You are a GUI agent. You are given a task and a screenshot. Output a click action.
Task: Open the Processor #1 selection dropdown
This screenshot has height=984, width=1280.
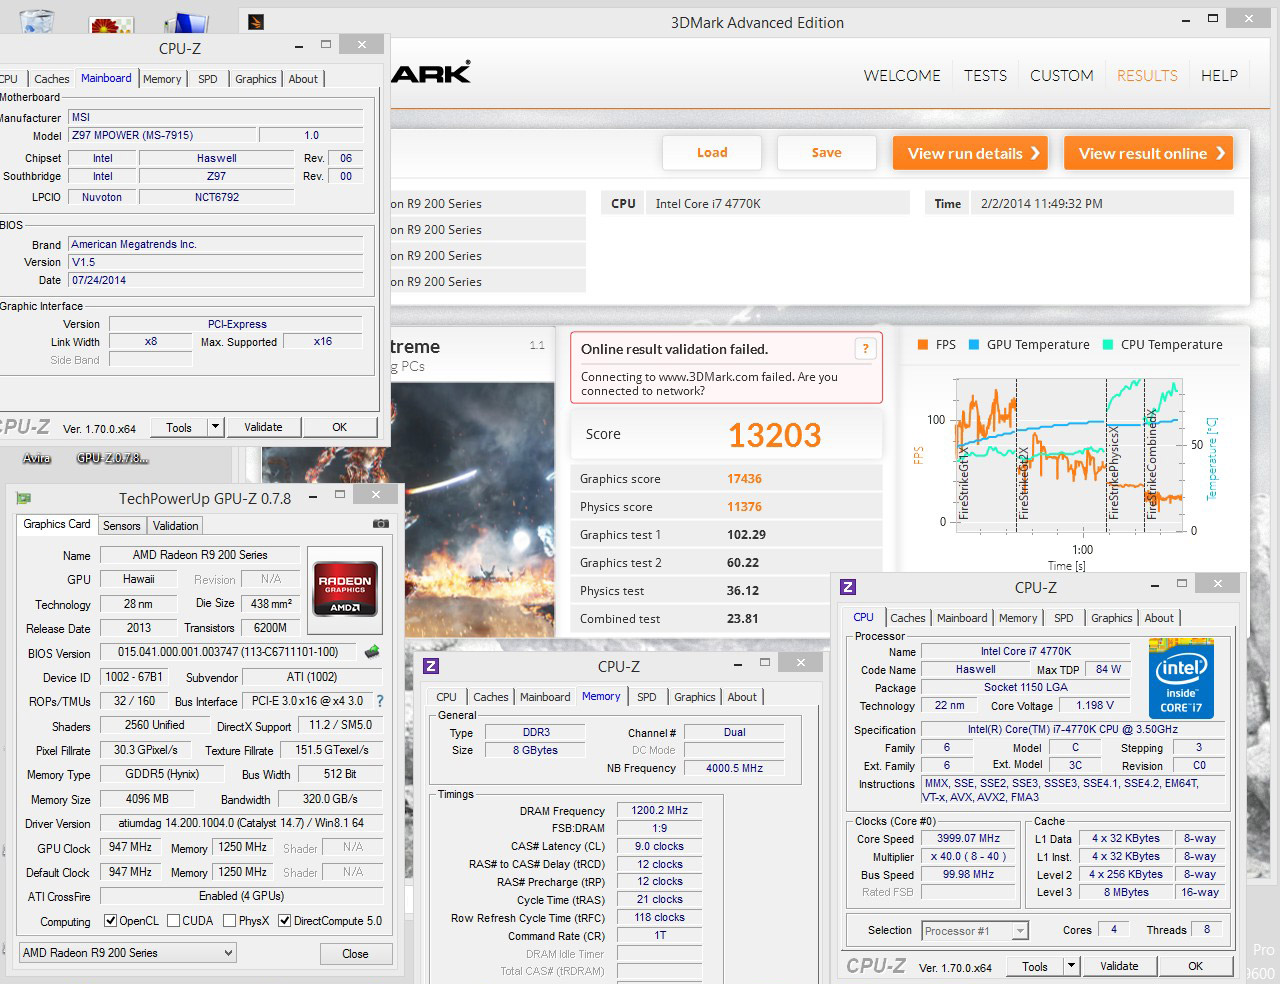click(975, 931)
